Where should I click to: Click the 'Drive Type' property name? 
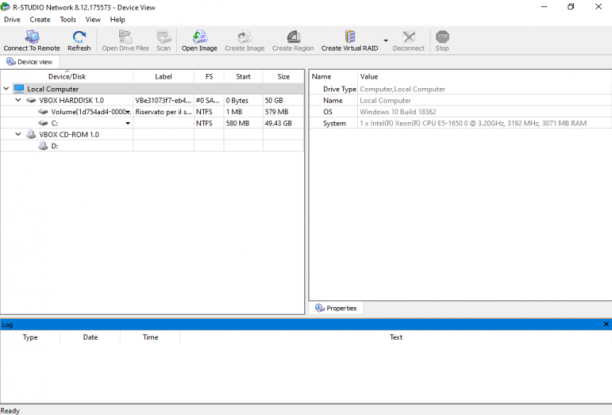340,89
